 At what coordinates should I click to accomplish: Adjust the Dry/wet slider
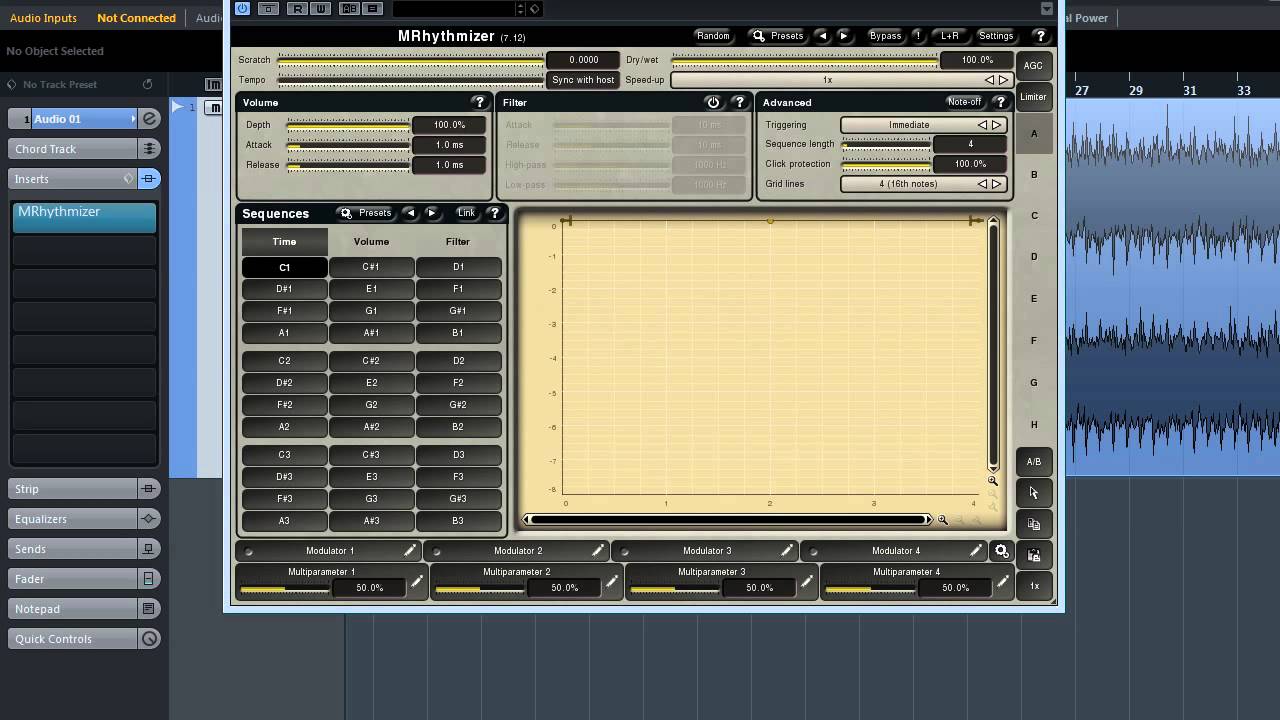click(804, 60)
